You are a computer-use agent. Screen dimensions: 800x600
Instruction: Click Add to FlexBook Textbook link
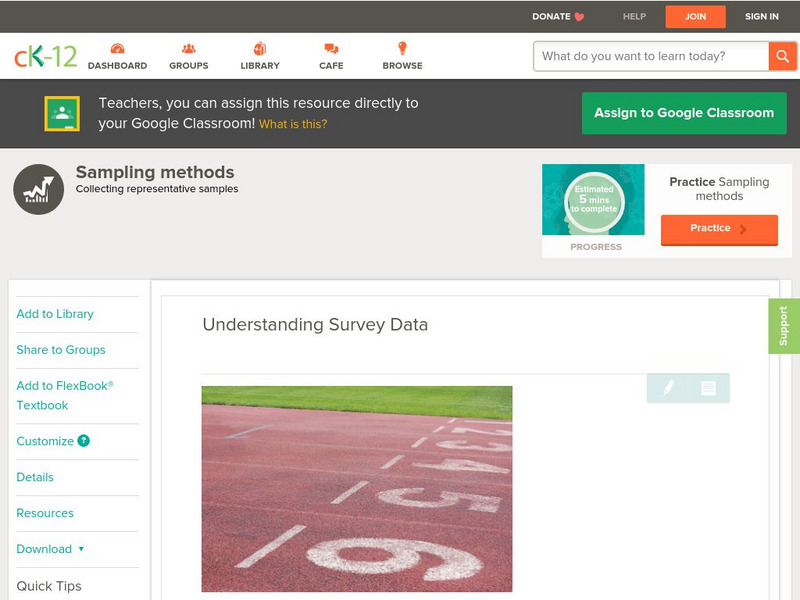coord(65,395)
